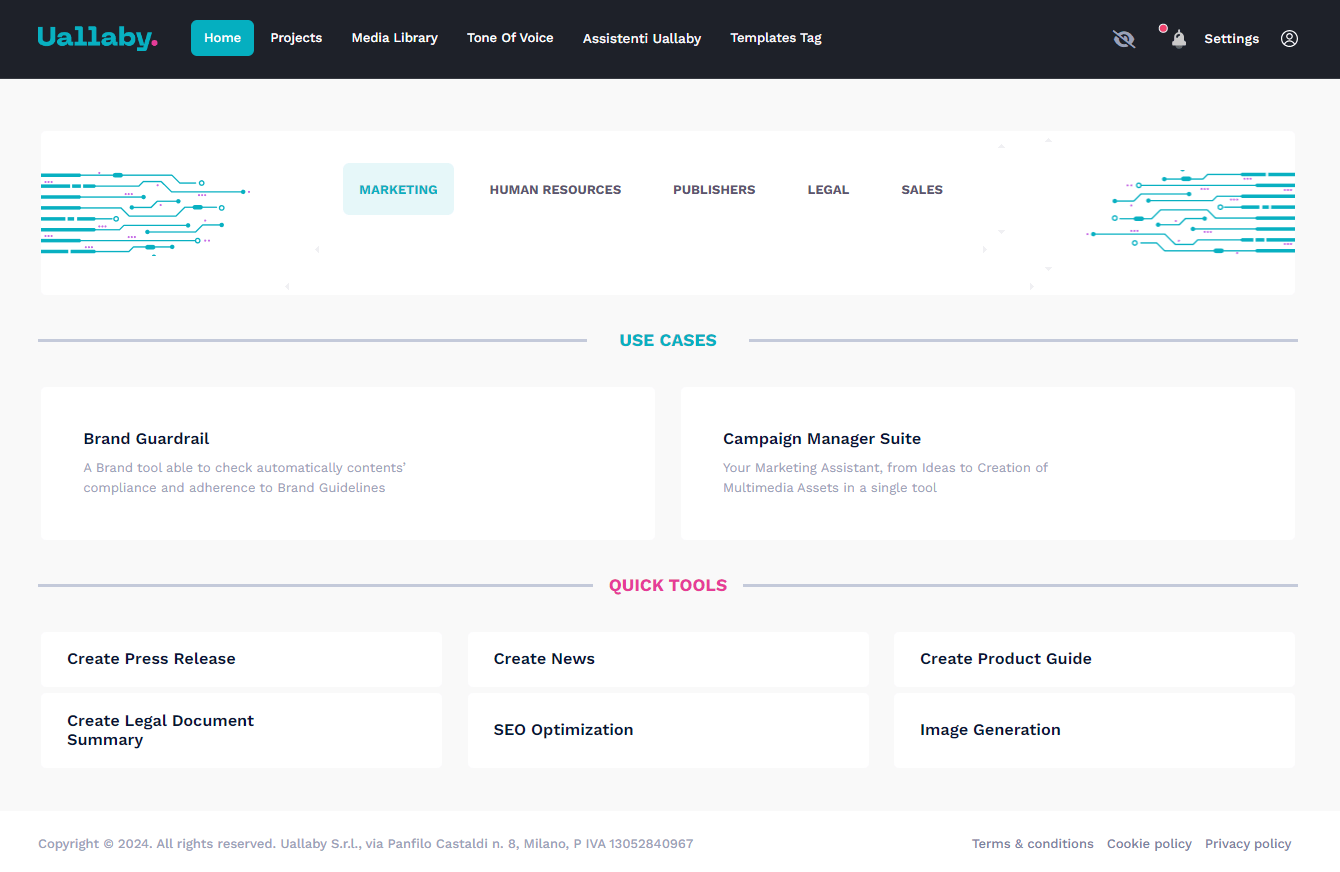1340x872 pixels.
Task: Open the Campaign Manager Suite card
Action: pyautogui.click(x=987, y=463)
